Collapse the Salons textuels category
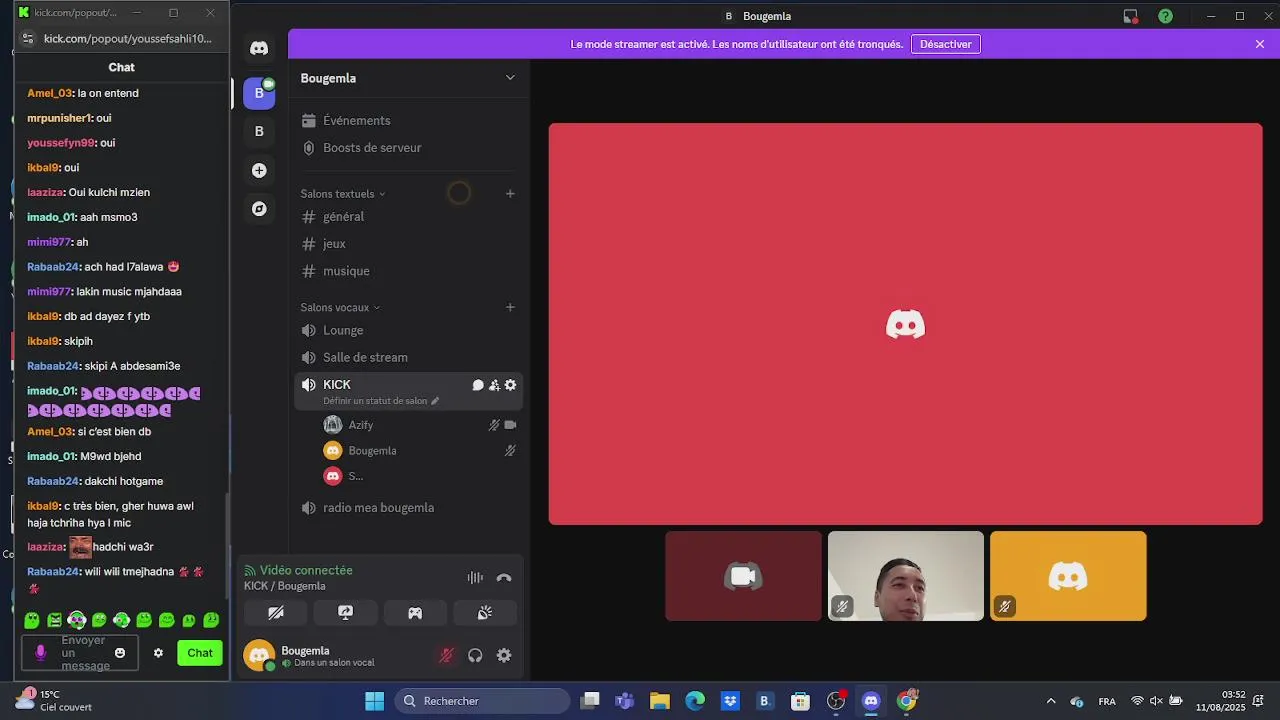This screenshot has width=1280, height=720. (343, 194)
